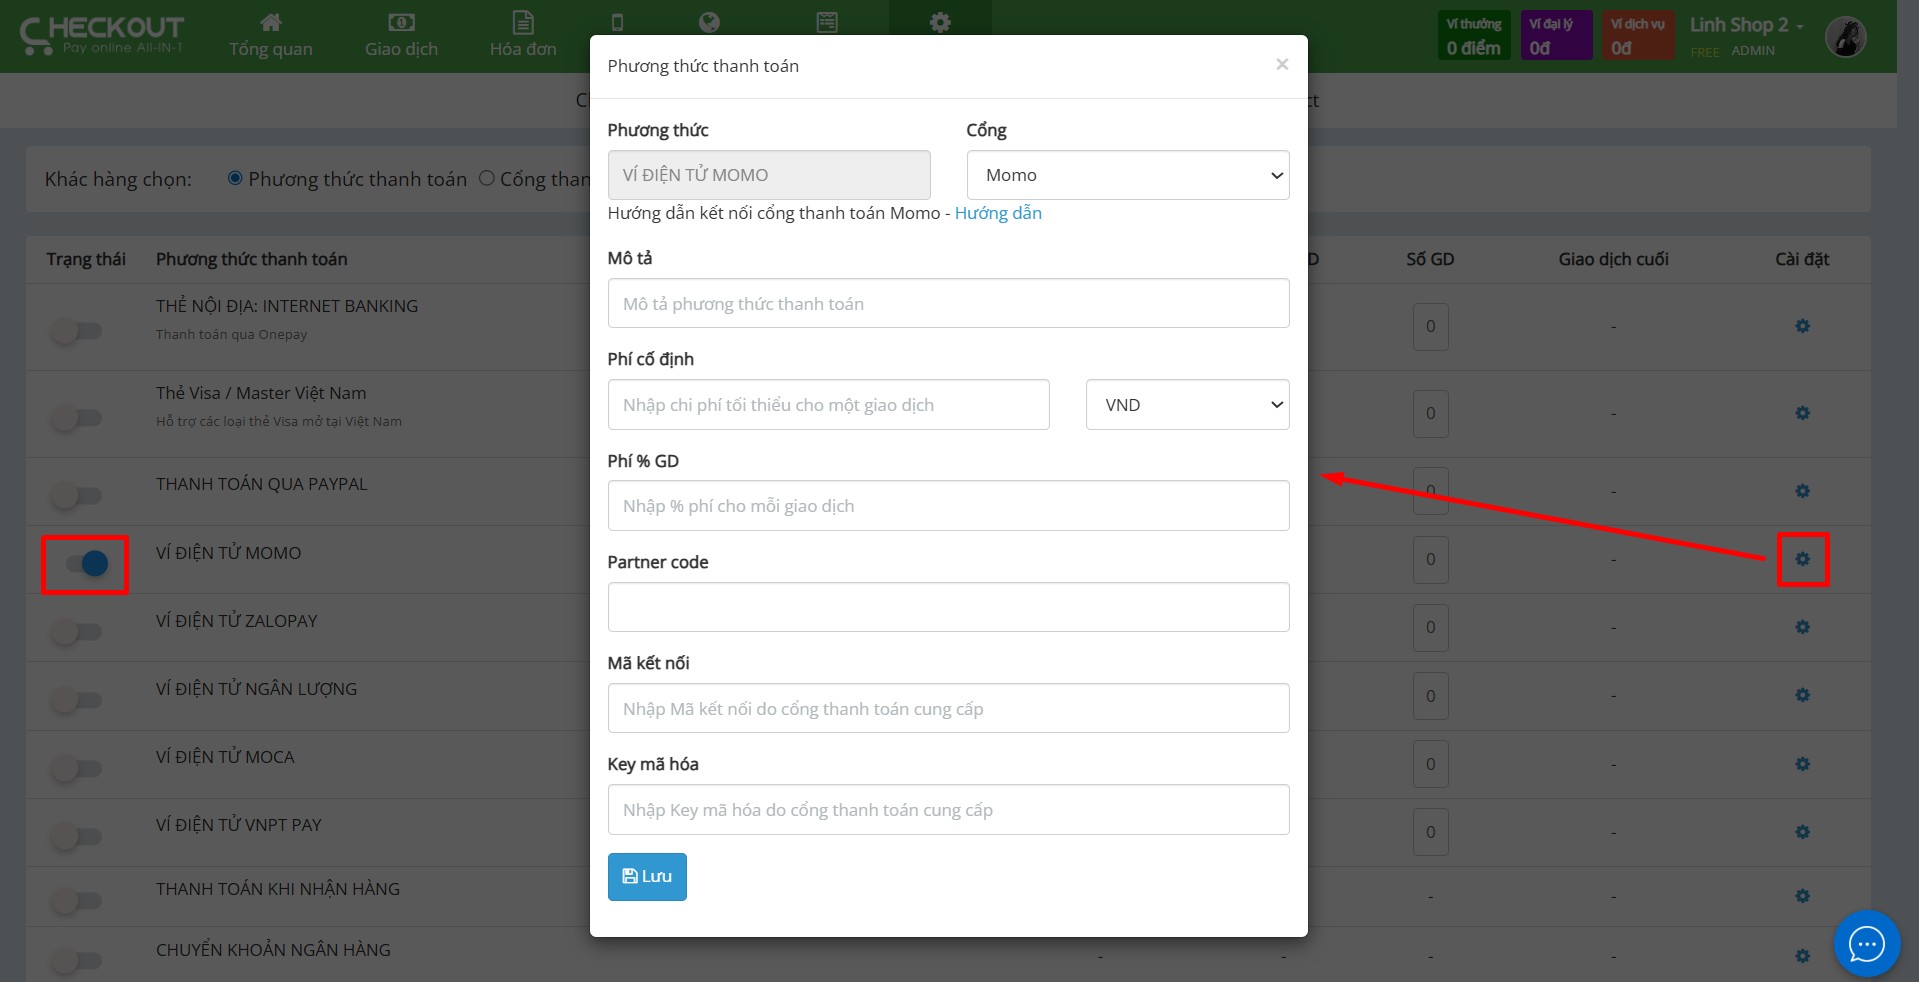Toggle status for Thanh toán qua PayPal
This screenshot has height=982, width=1919.
[x=77, y=495]
